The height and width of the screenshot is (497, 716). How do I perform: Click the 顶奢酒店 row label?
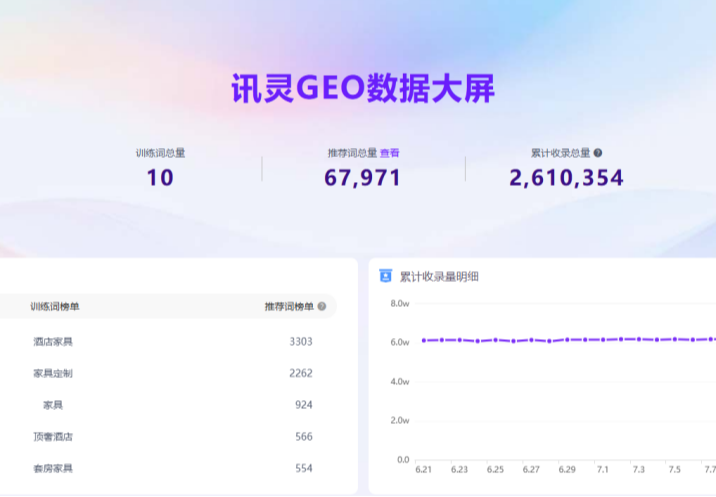(53, 437)
